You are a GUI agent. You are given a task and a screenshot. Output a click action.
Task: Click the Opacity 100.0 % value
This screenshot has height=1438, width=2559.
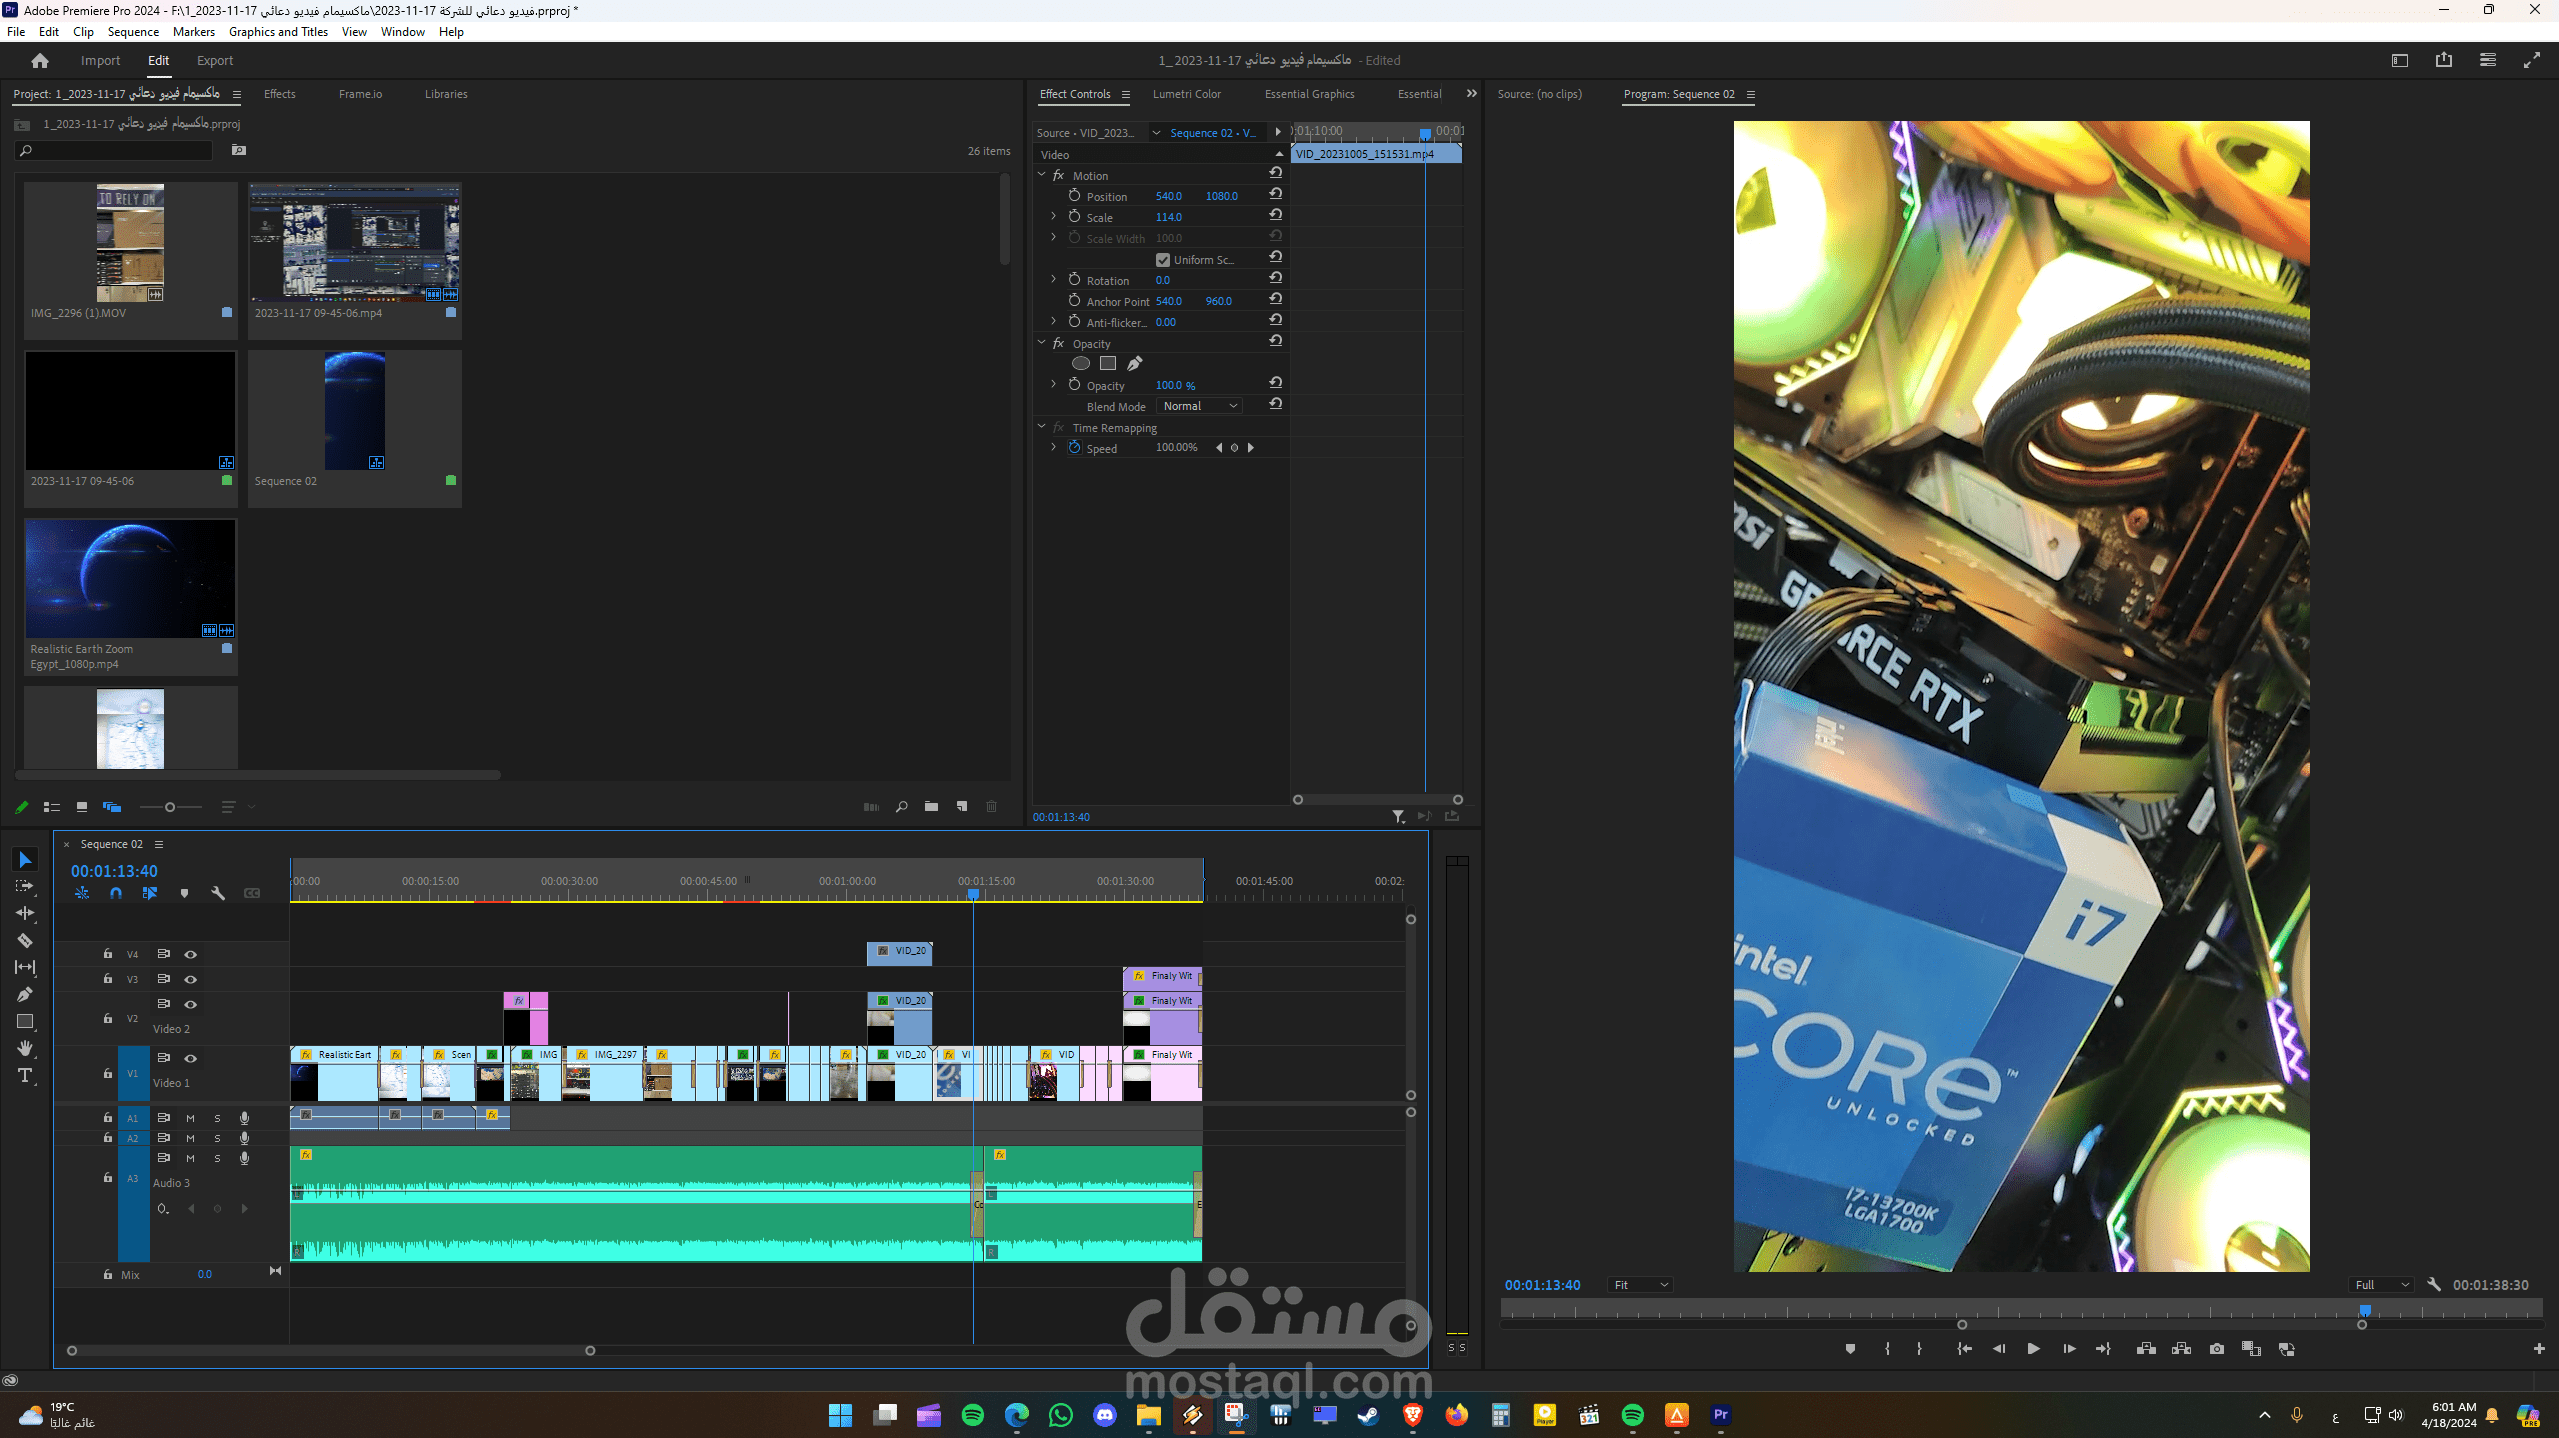pyautogui.click(x=1175, y=385)
